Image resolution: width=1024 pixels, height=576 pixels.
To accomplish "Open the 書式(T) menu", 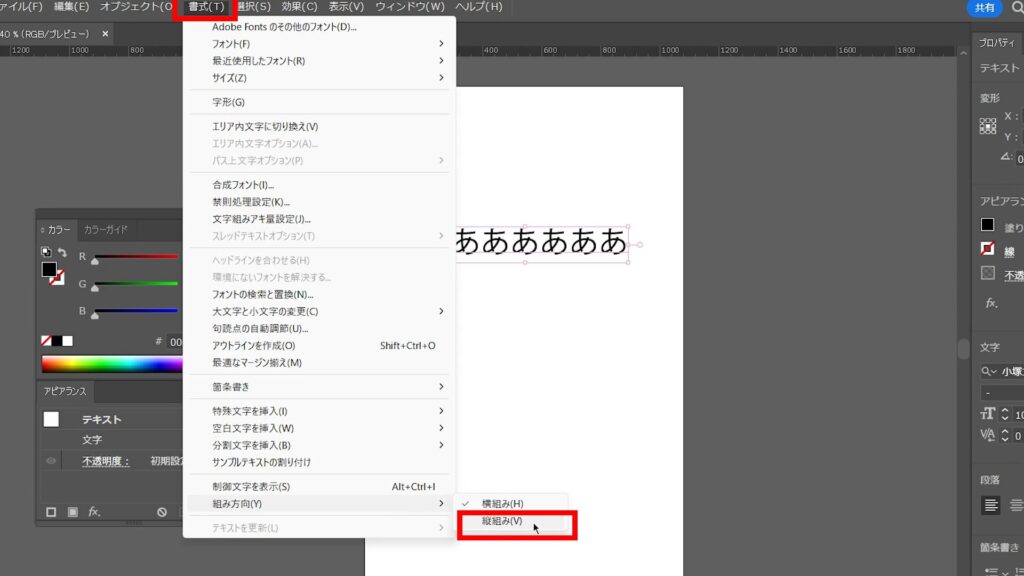I will 206,7.
